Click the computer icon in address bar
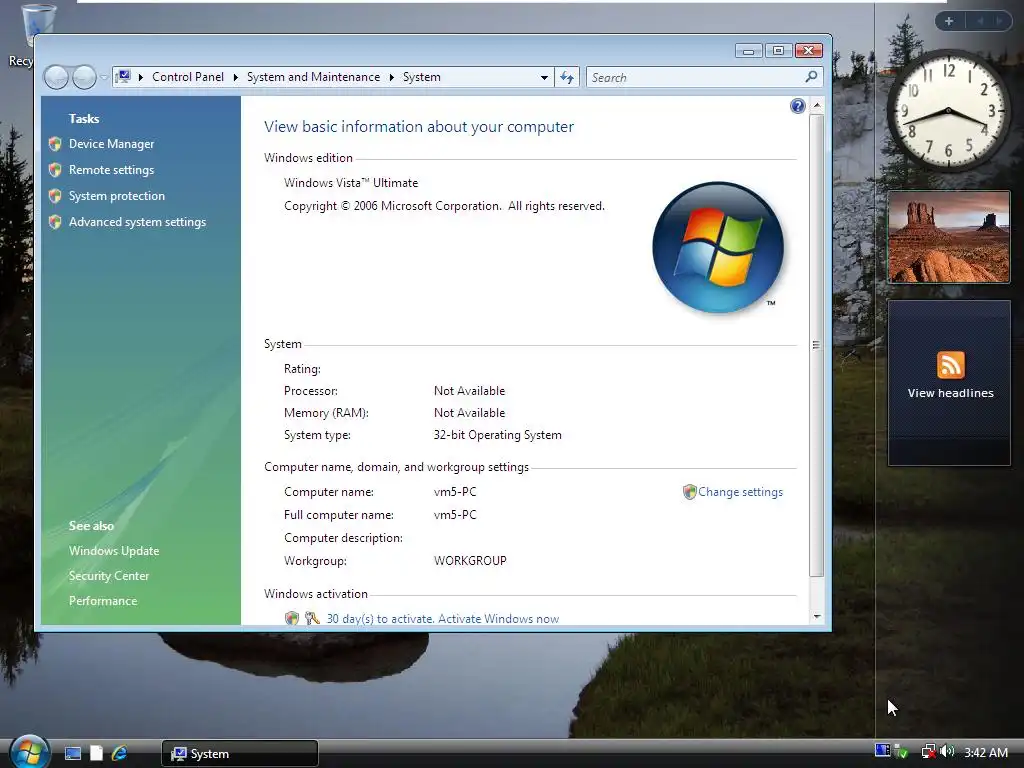The image size is (1024, 768). [123, 77]
